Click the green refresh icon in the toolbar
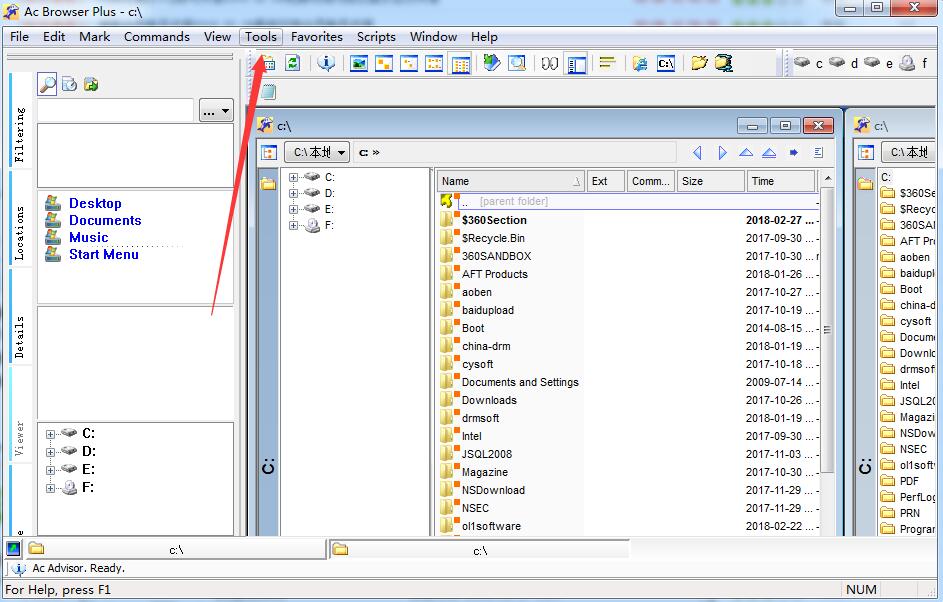The image size is (943, 602). coord(293,63)
